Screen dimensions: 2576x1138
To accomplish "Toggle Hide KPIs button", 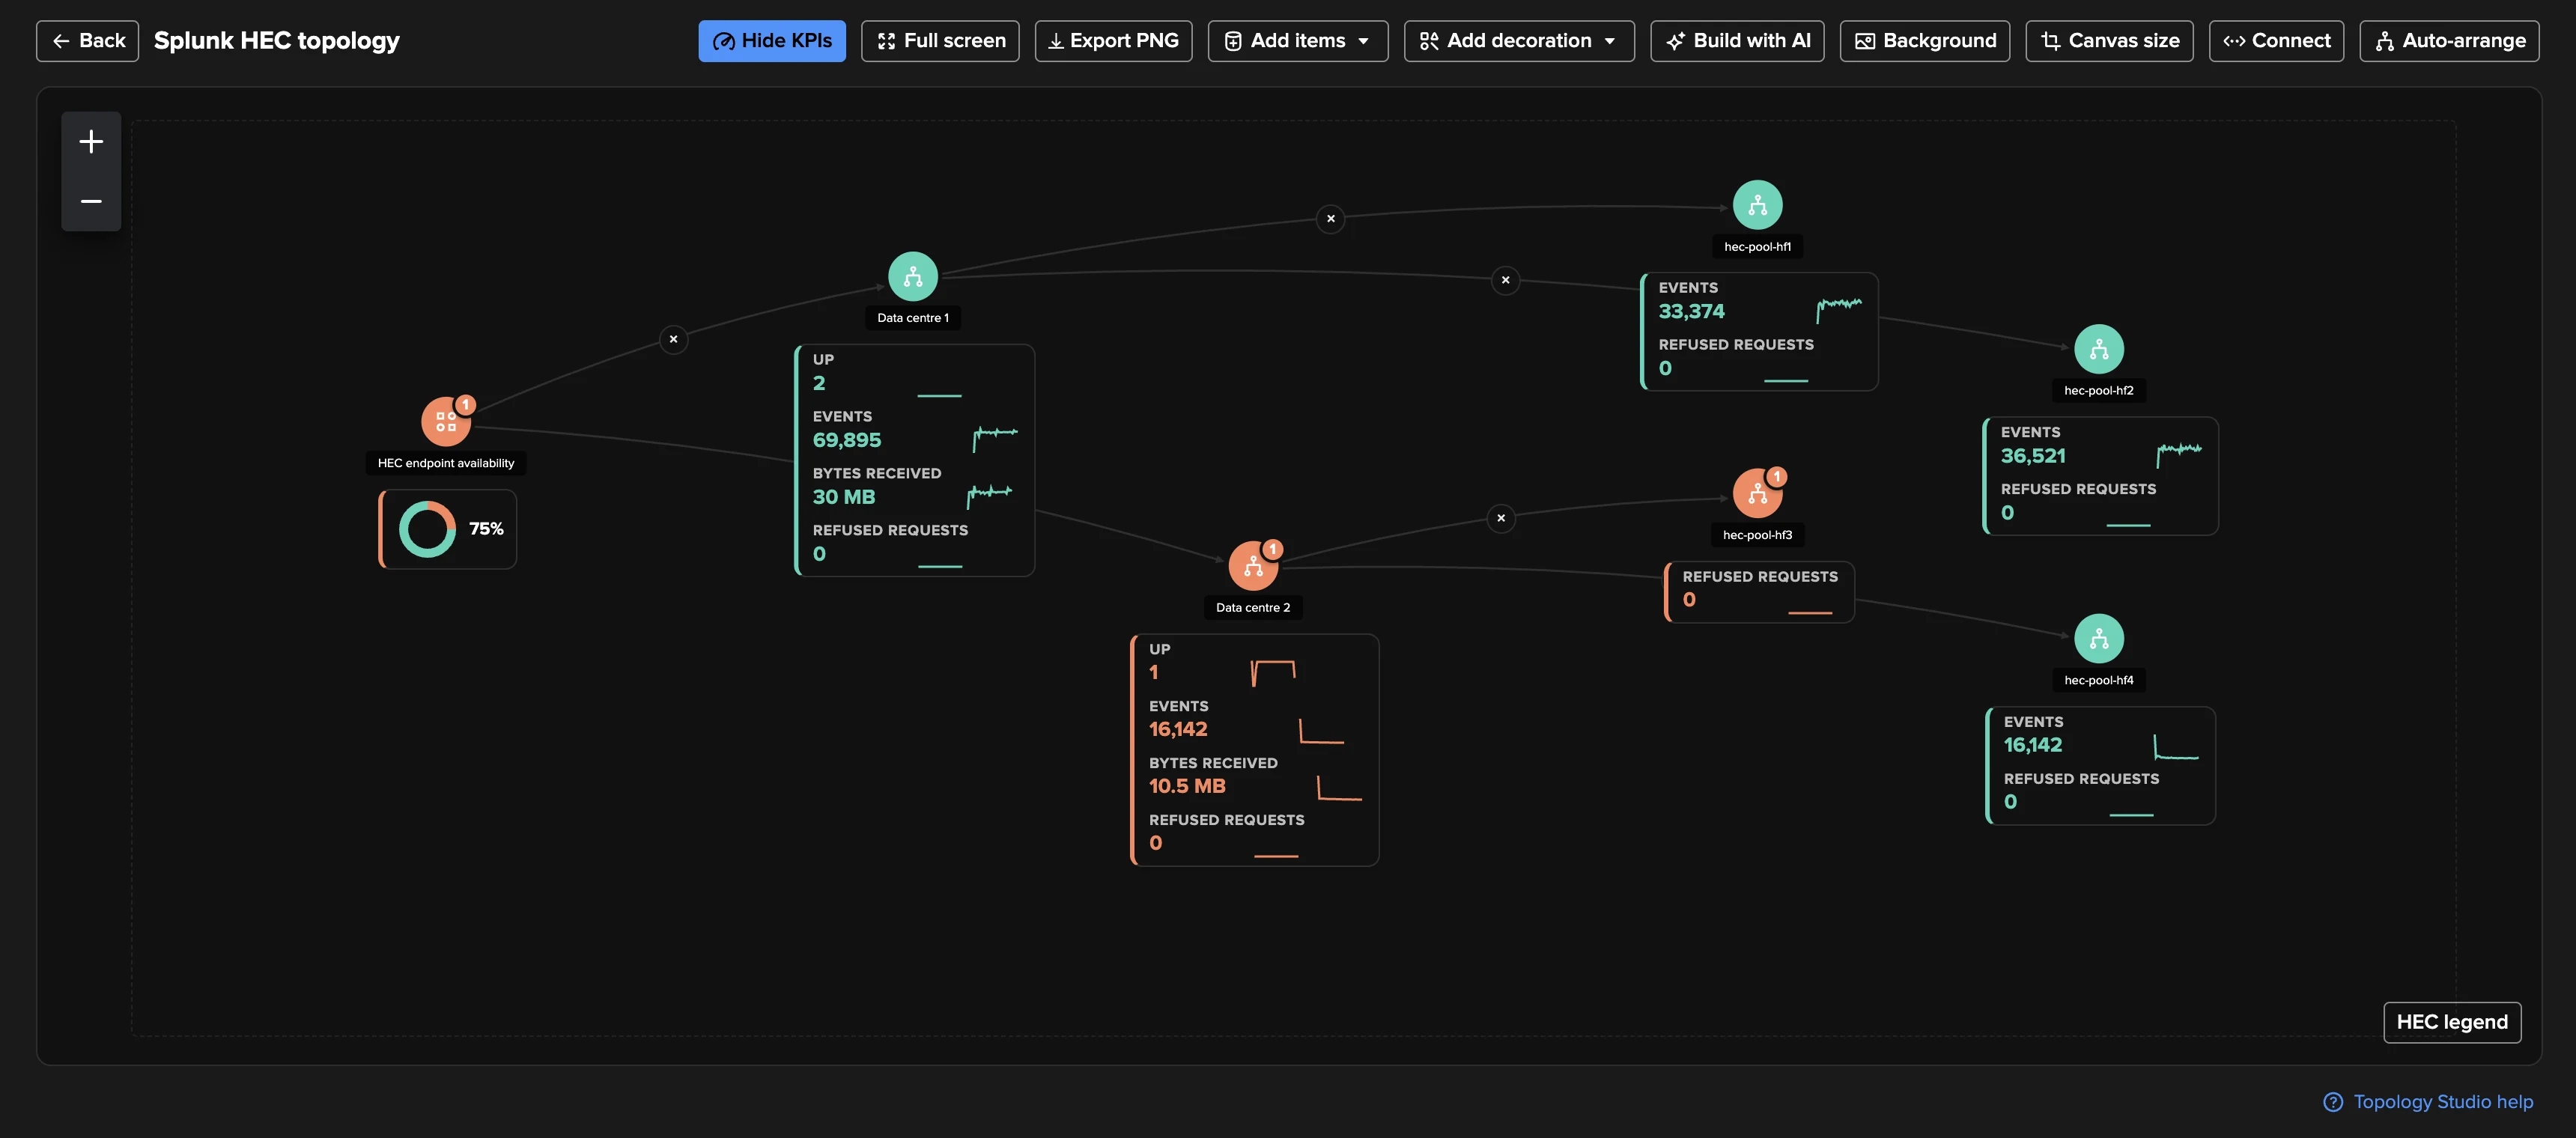I will [x=771, y=41].
